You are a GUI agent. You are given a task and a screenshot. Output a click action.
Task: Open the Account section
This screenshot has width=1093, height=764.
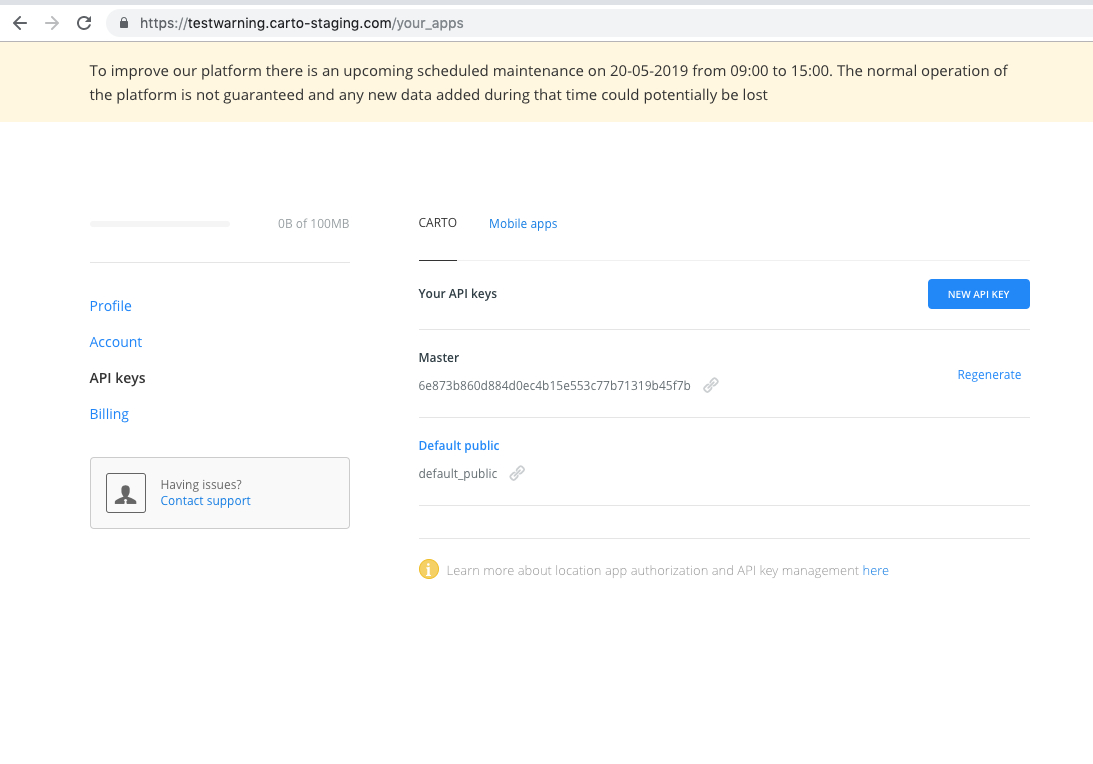point(116,342)
